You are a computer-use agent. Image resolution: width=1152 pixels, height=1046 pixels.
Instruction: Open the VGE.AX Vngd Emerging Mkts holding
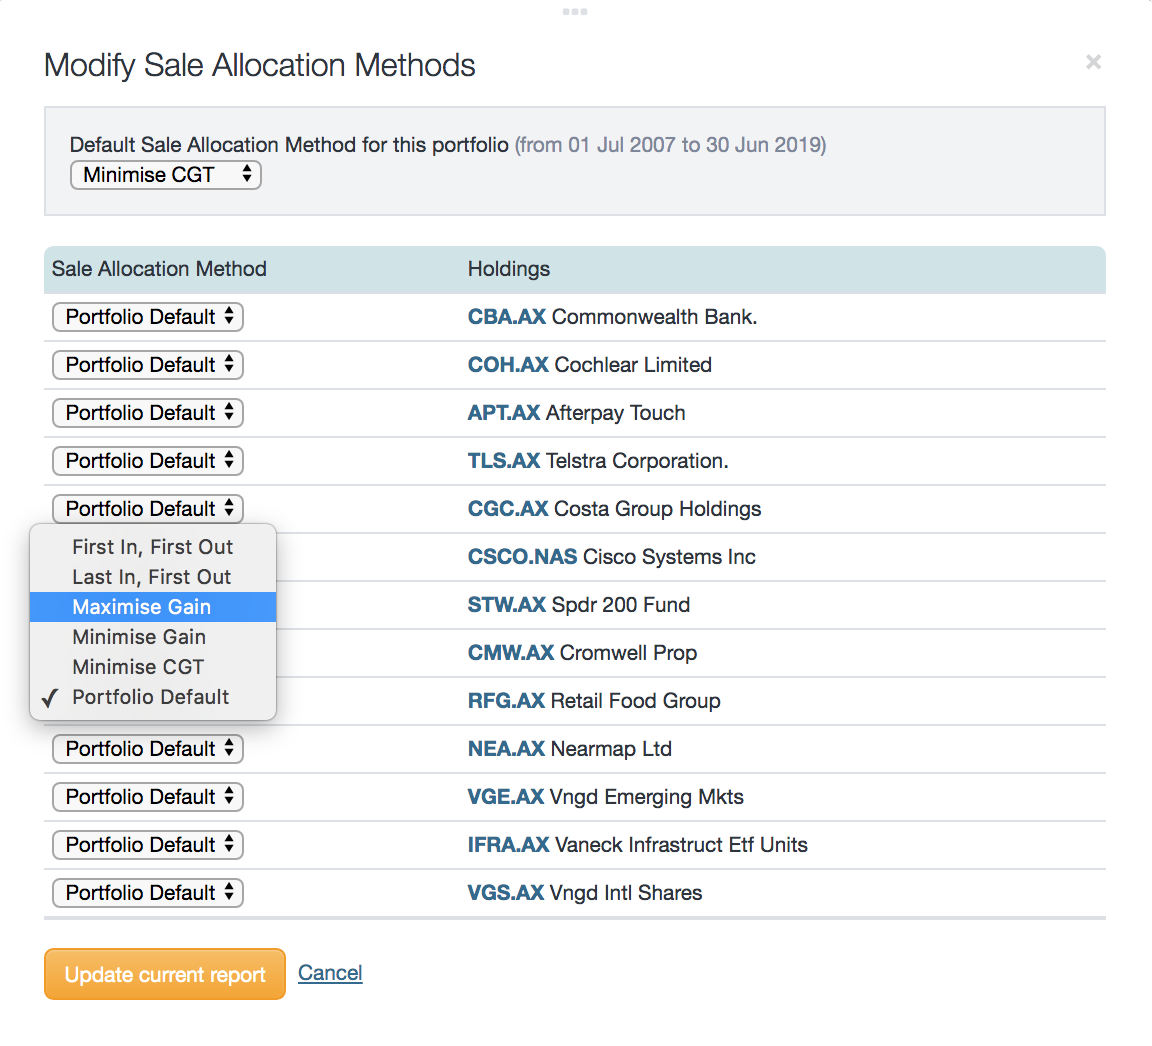(505, 797)
